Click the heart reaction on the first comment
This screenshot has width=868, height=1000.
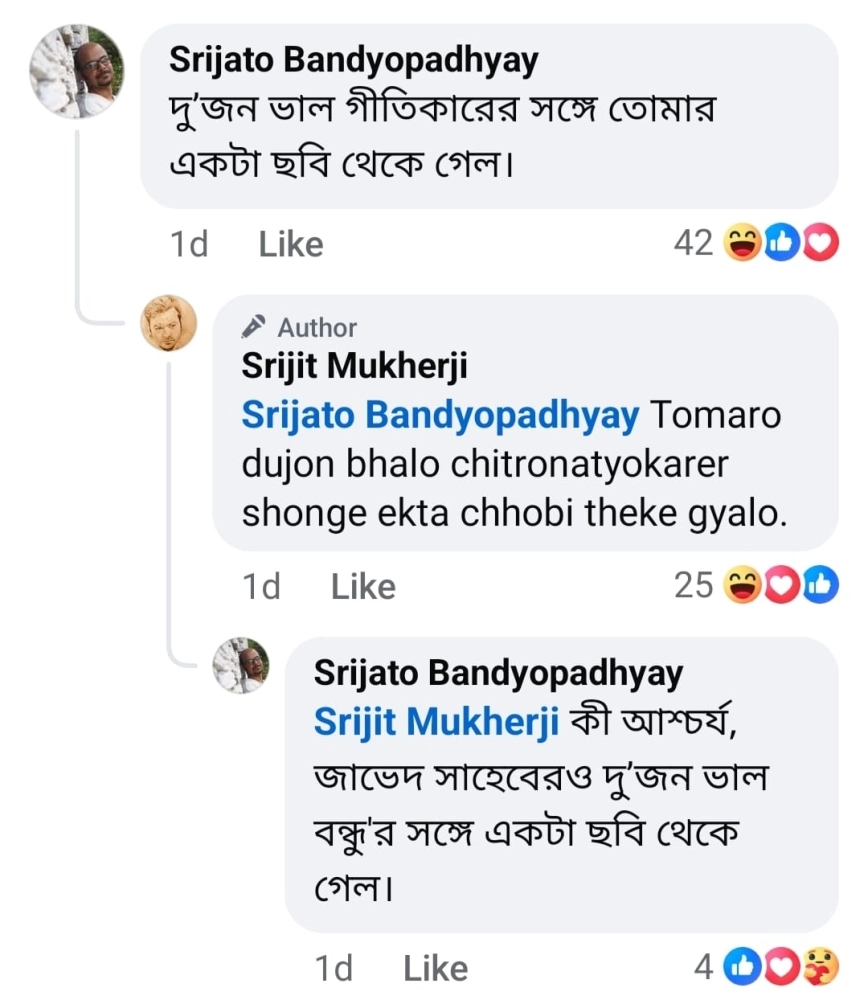point(820,243)
